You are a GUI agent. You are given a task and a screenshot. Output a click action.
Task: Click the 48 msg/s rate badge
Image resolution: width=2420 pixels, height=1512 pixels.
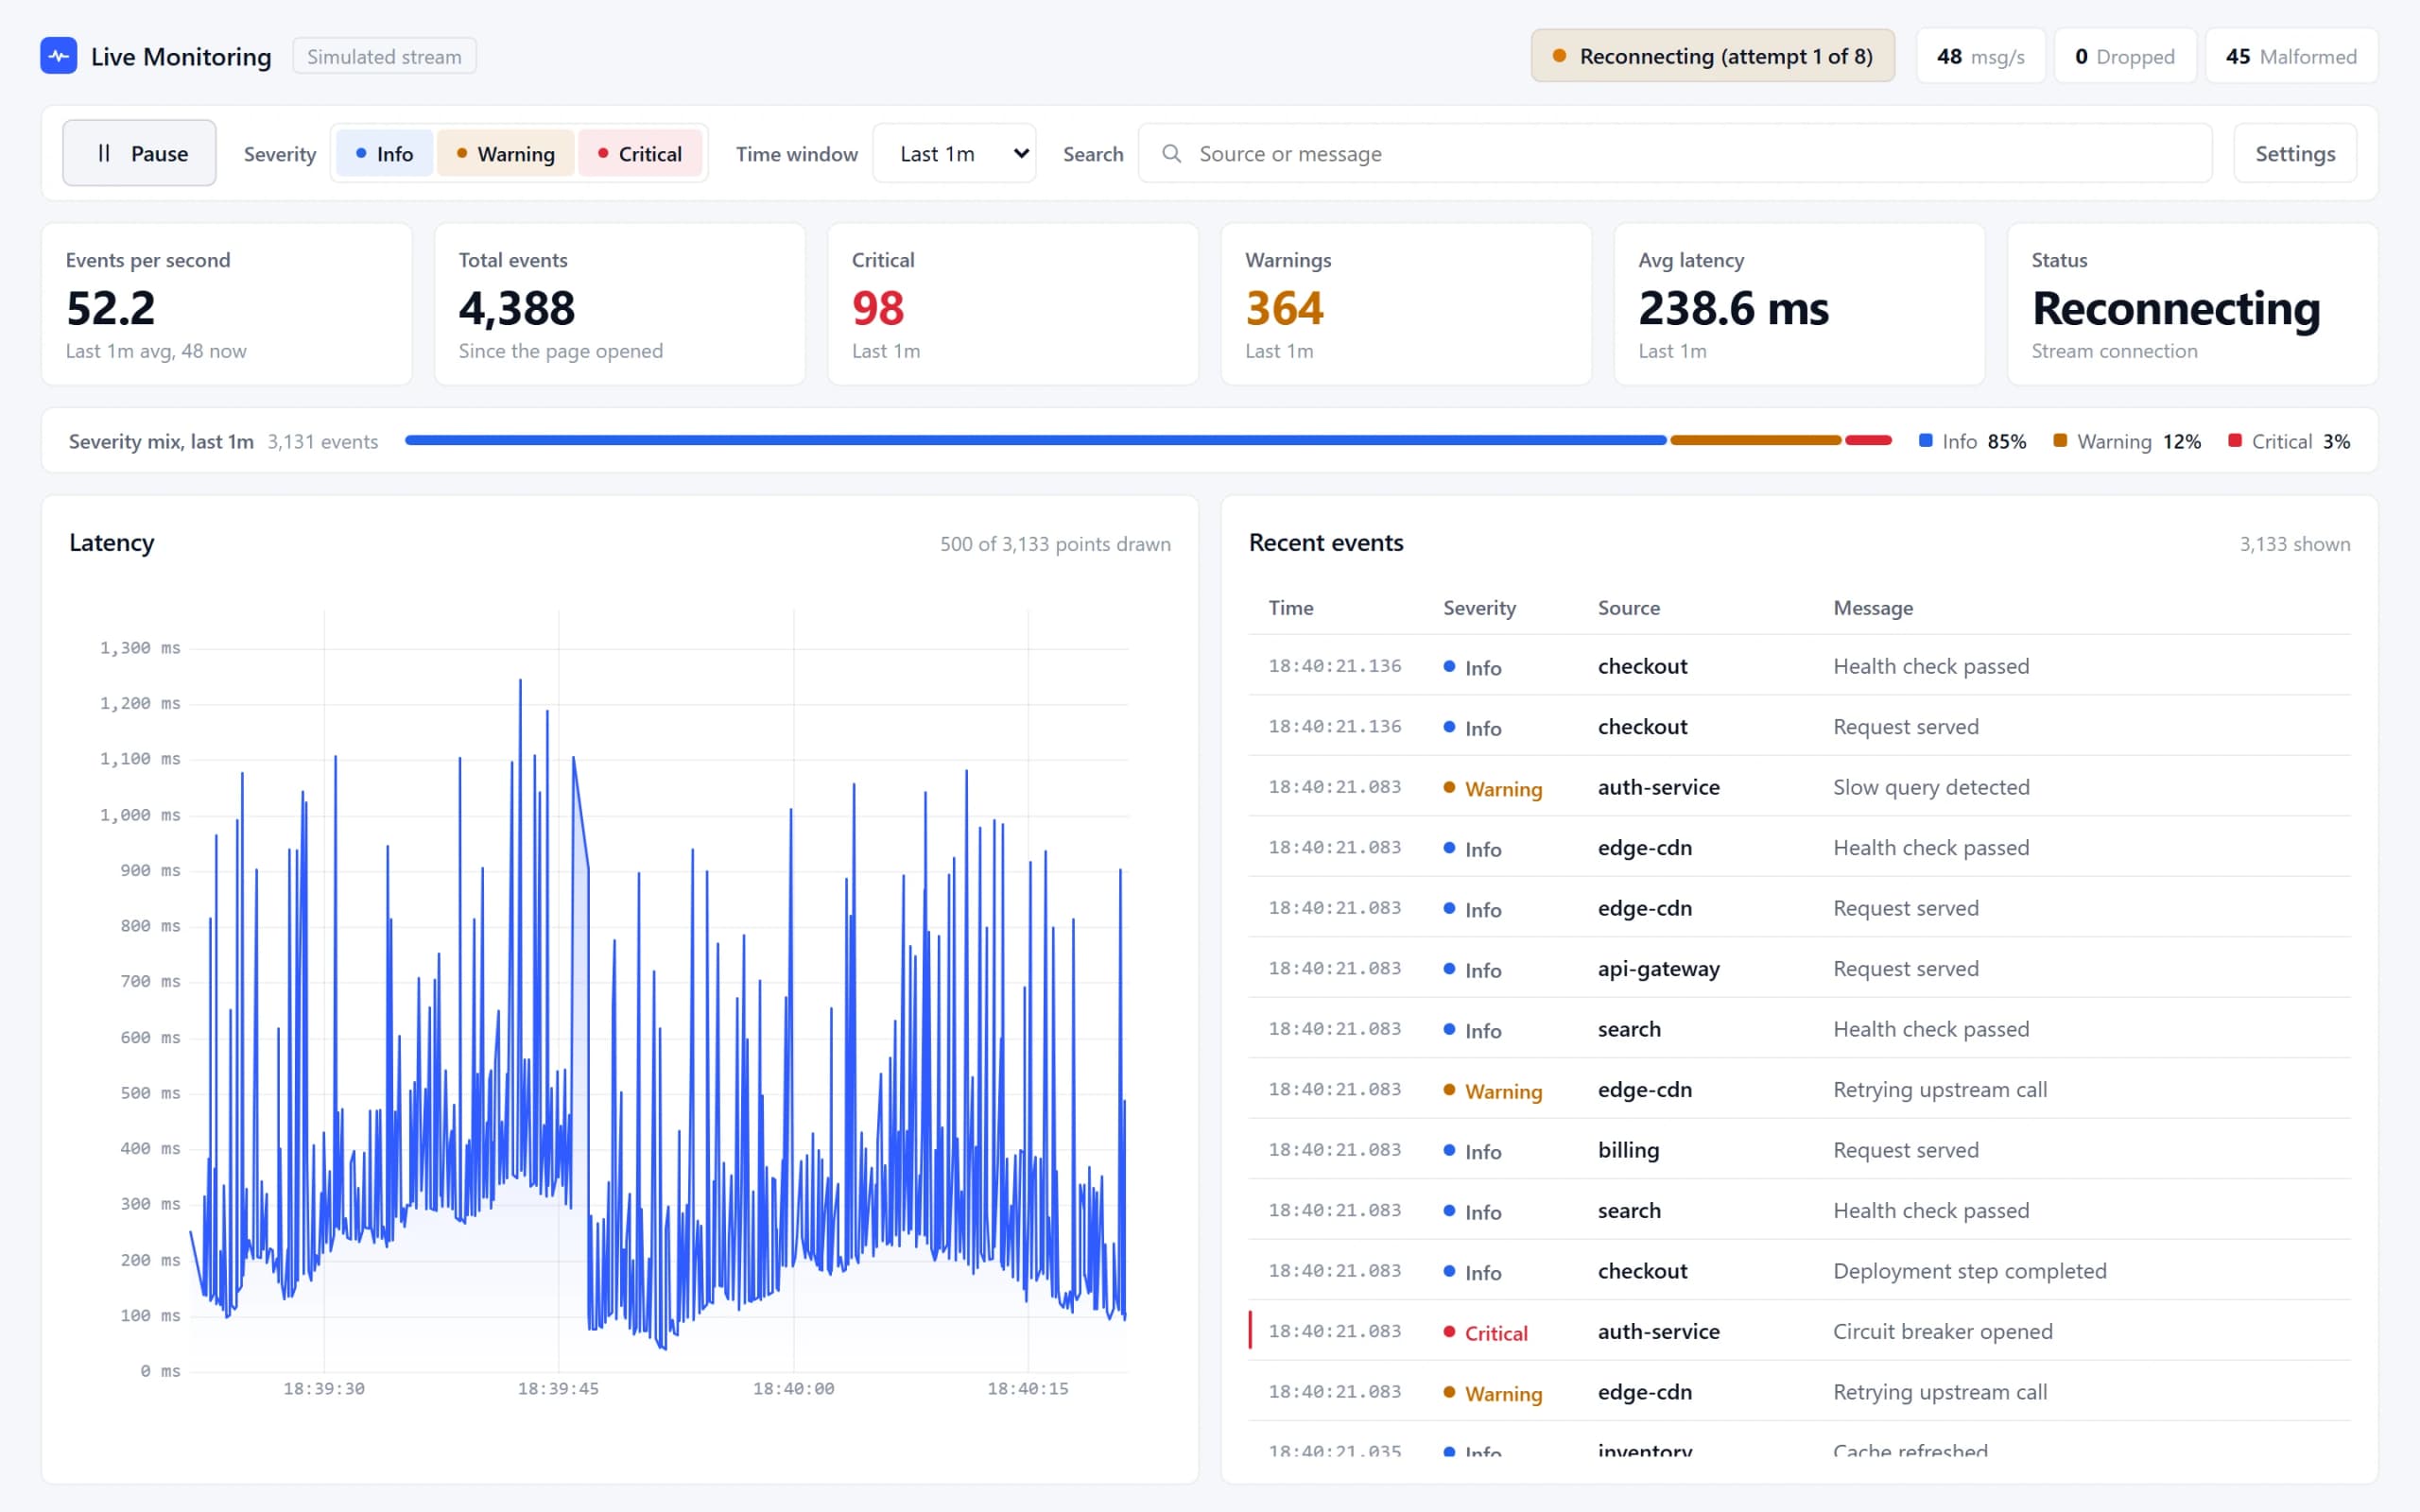coord(1980,56)
